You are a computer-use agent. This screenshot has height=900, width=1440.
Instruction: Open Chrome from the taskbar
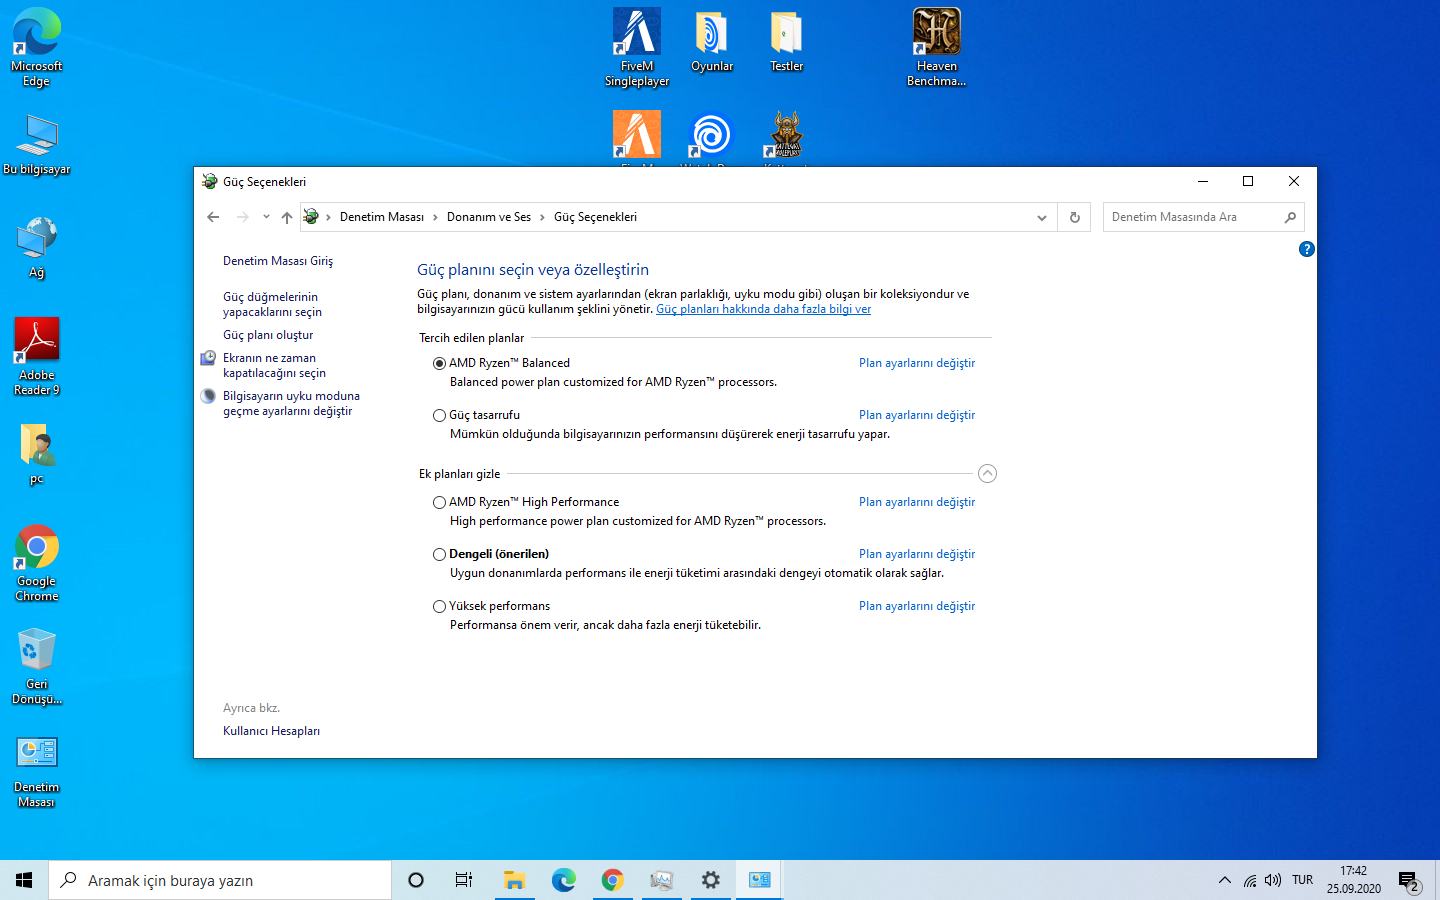click(x=612, y=880)
